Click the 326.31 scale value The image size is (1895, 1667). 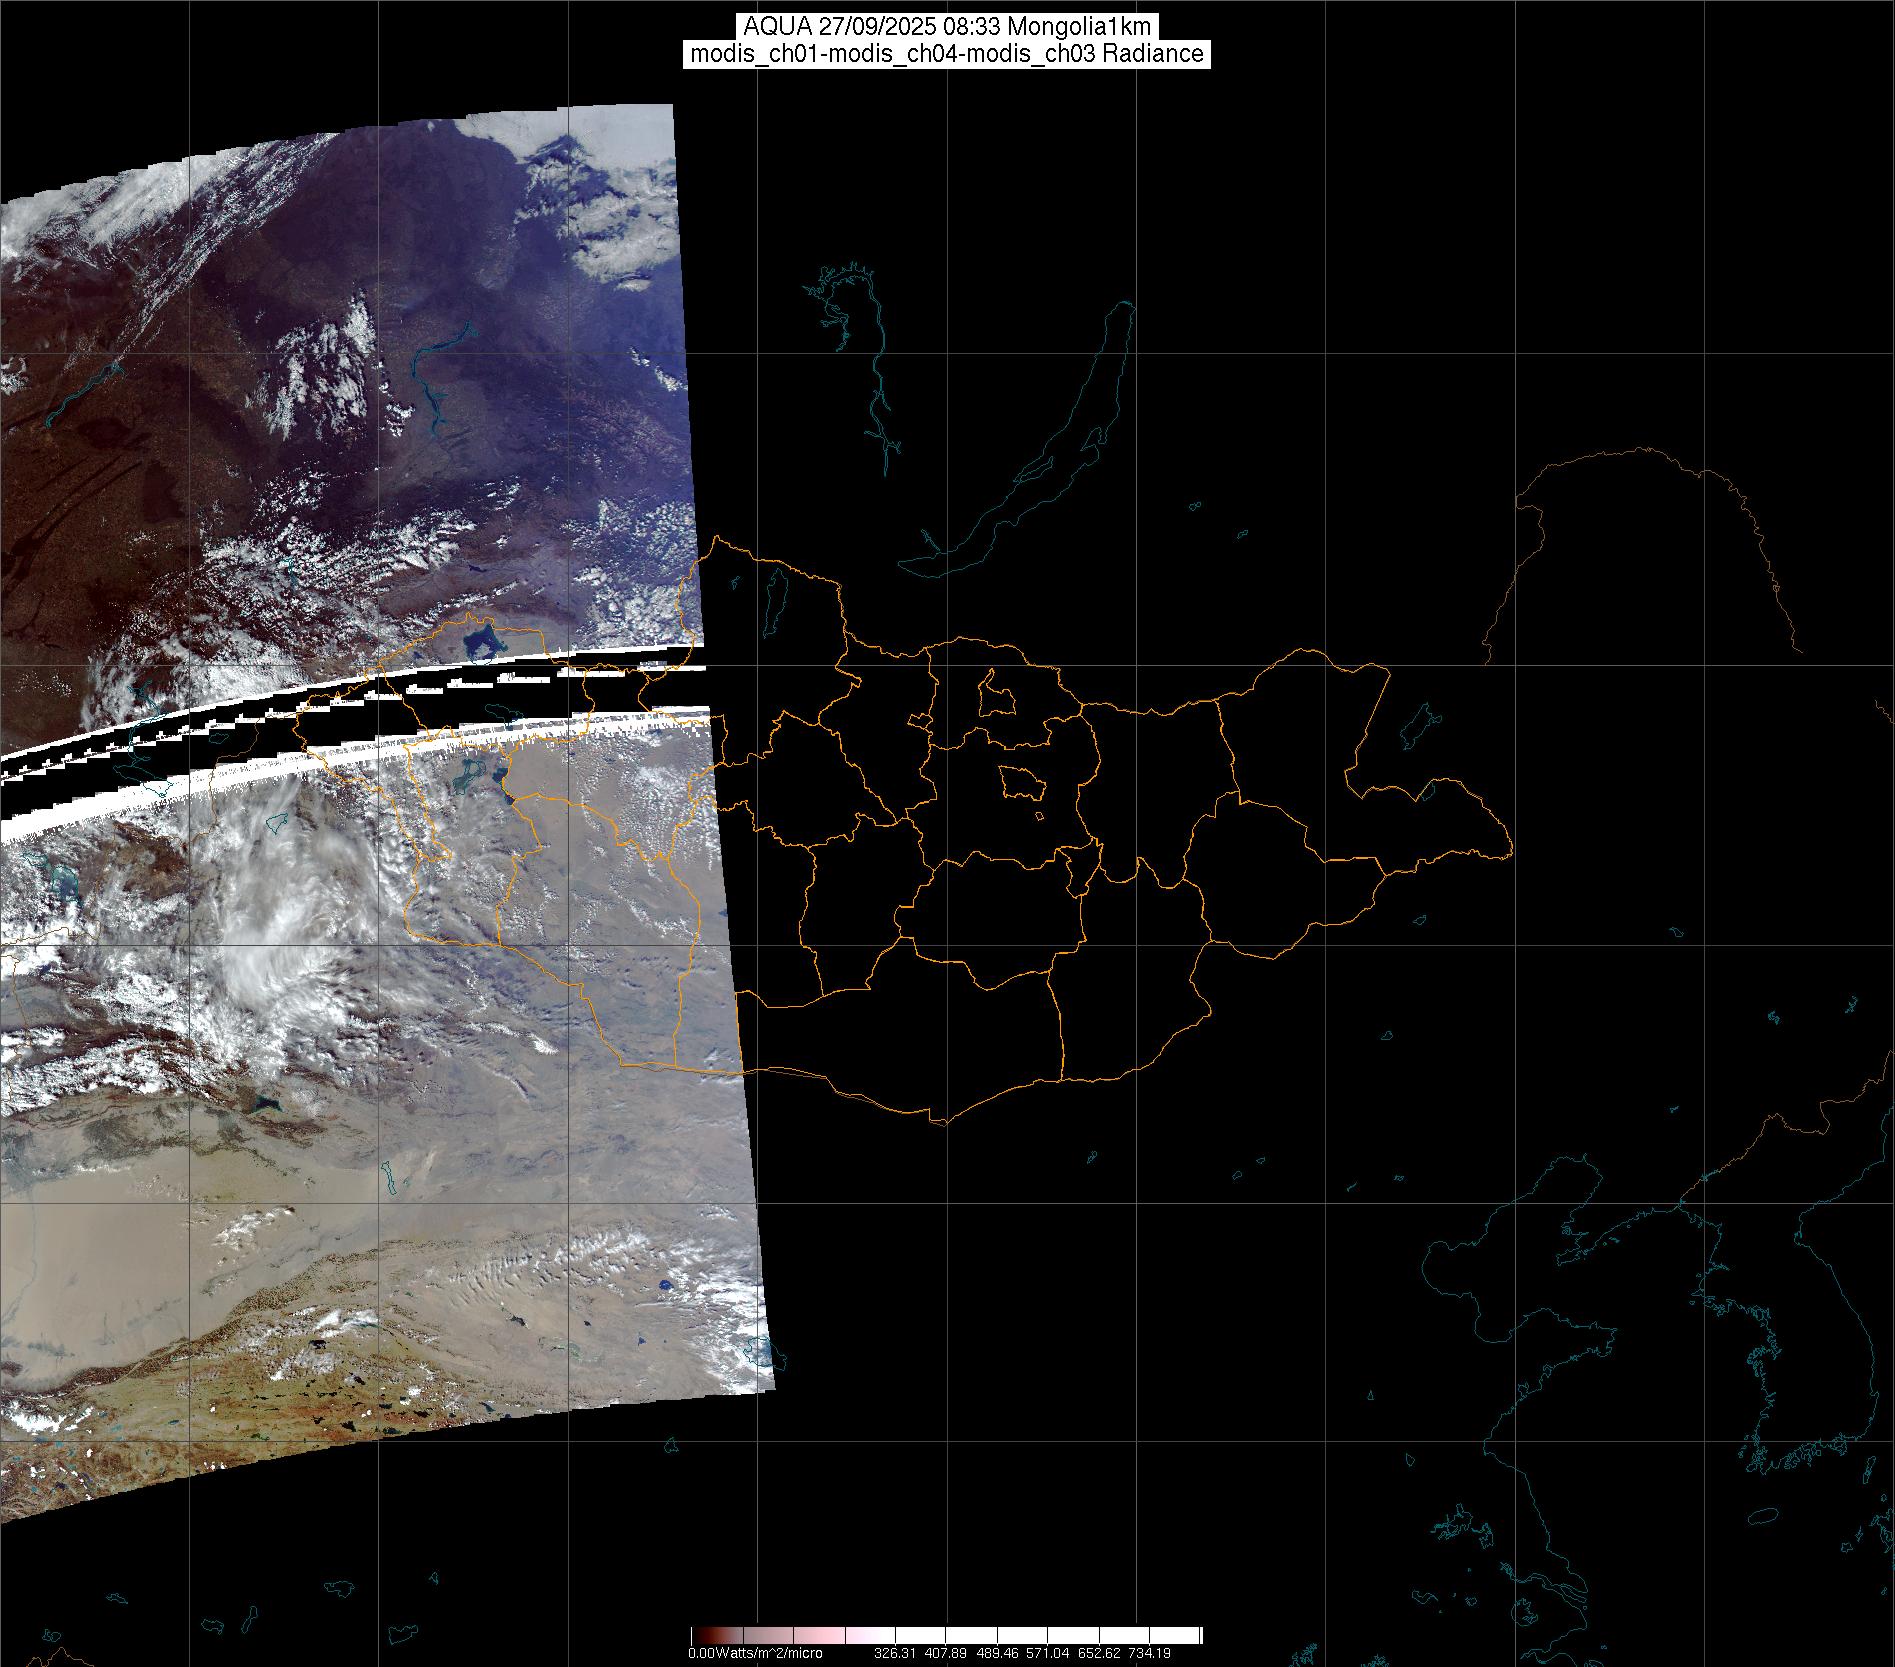coord(894,1653)
